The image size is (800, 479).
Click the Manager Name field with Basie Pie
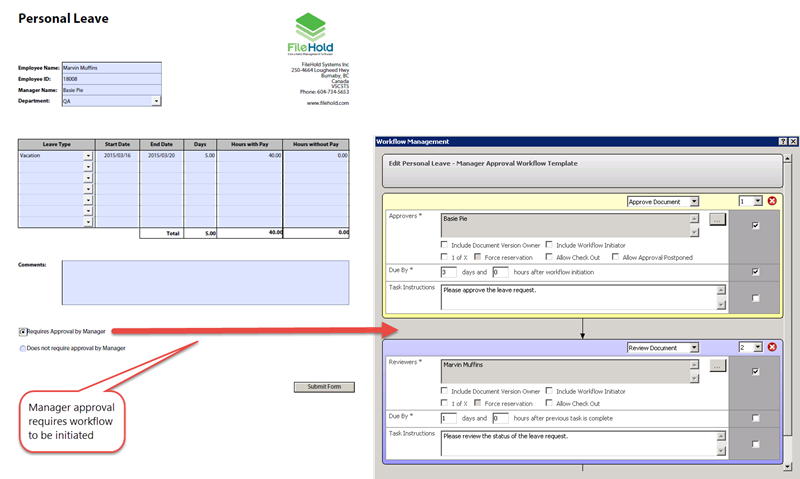click(112, 90)
